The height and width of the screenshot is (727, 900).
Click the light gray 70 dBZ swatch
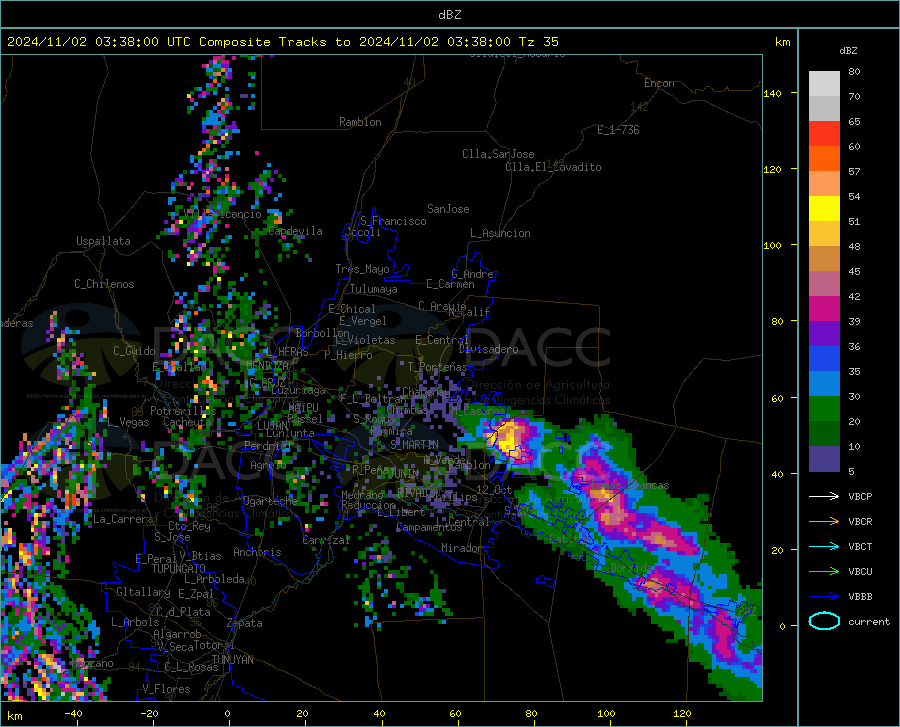[824, 84]
